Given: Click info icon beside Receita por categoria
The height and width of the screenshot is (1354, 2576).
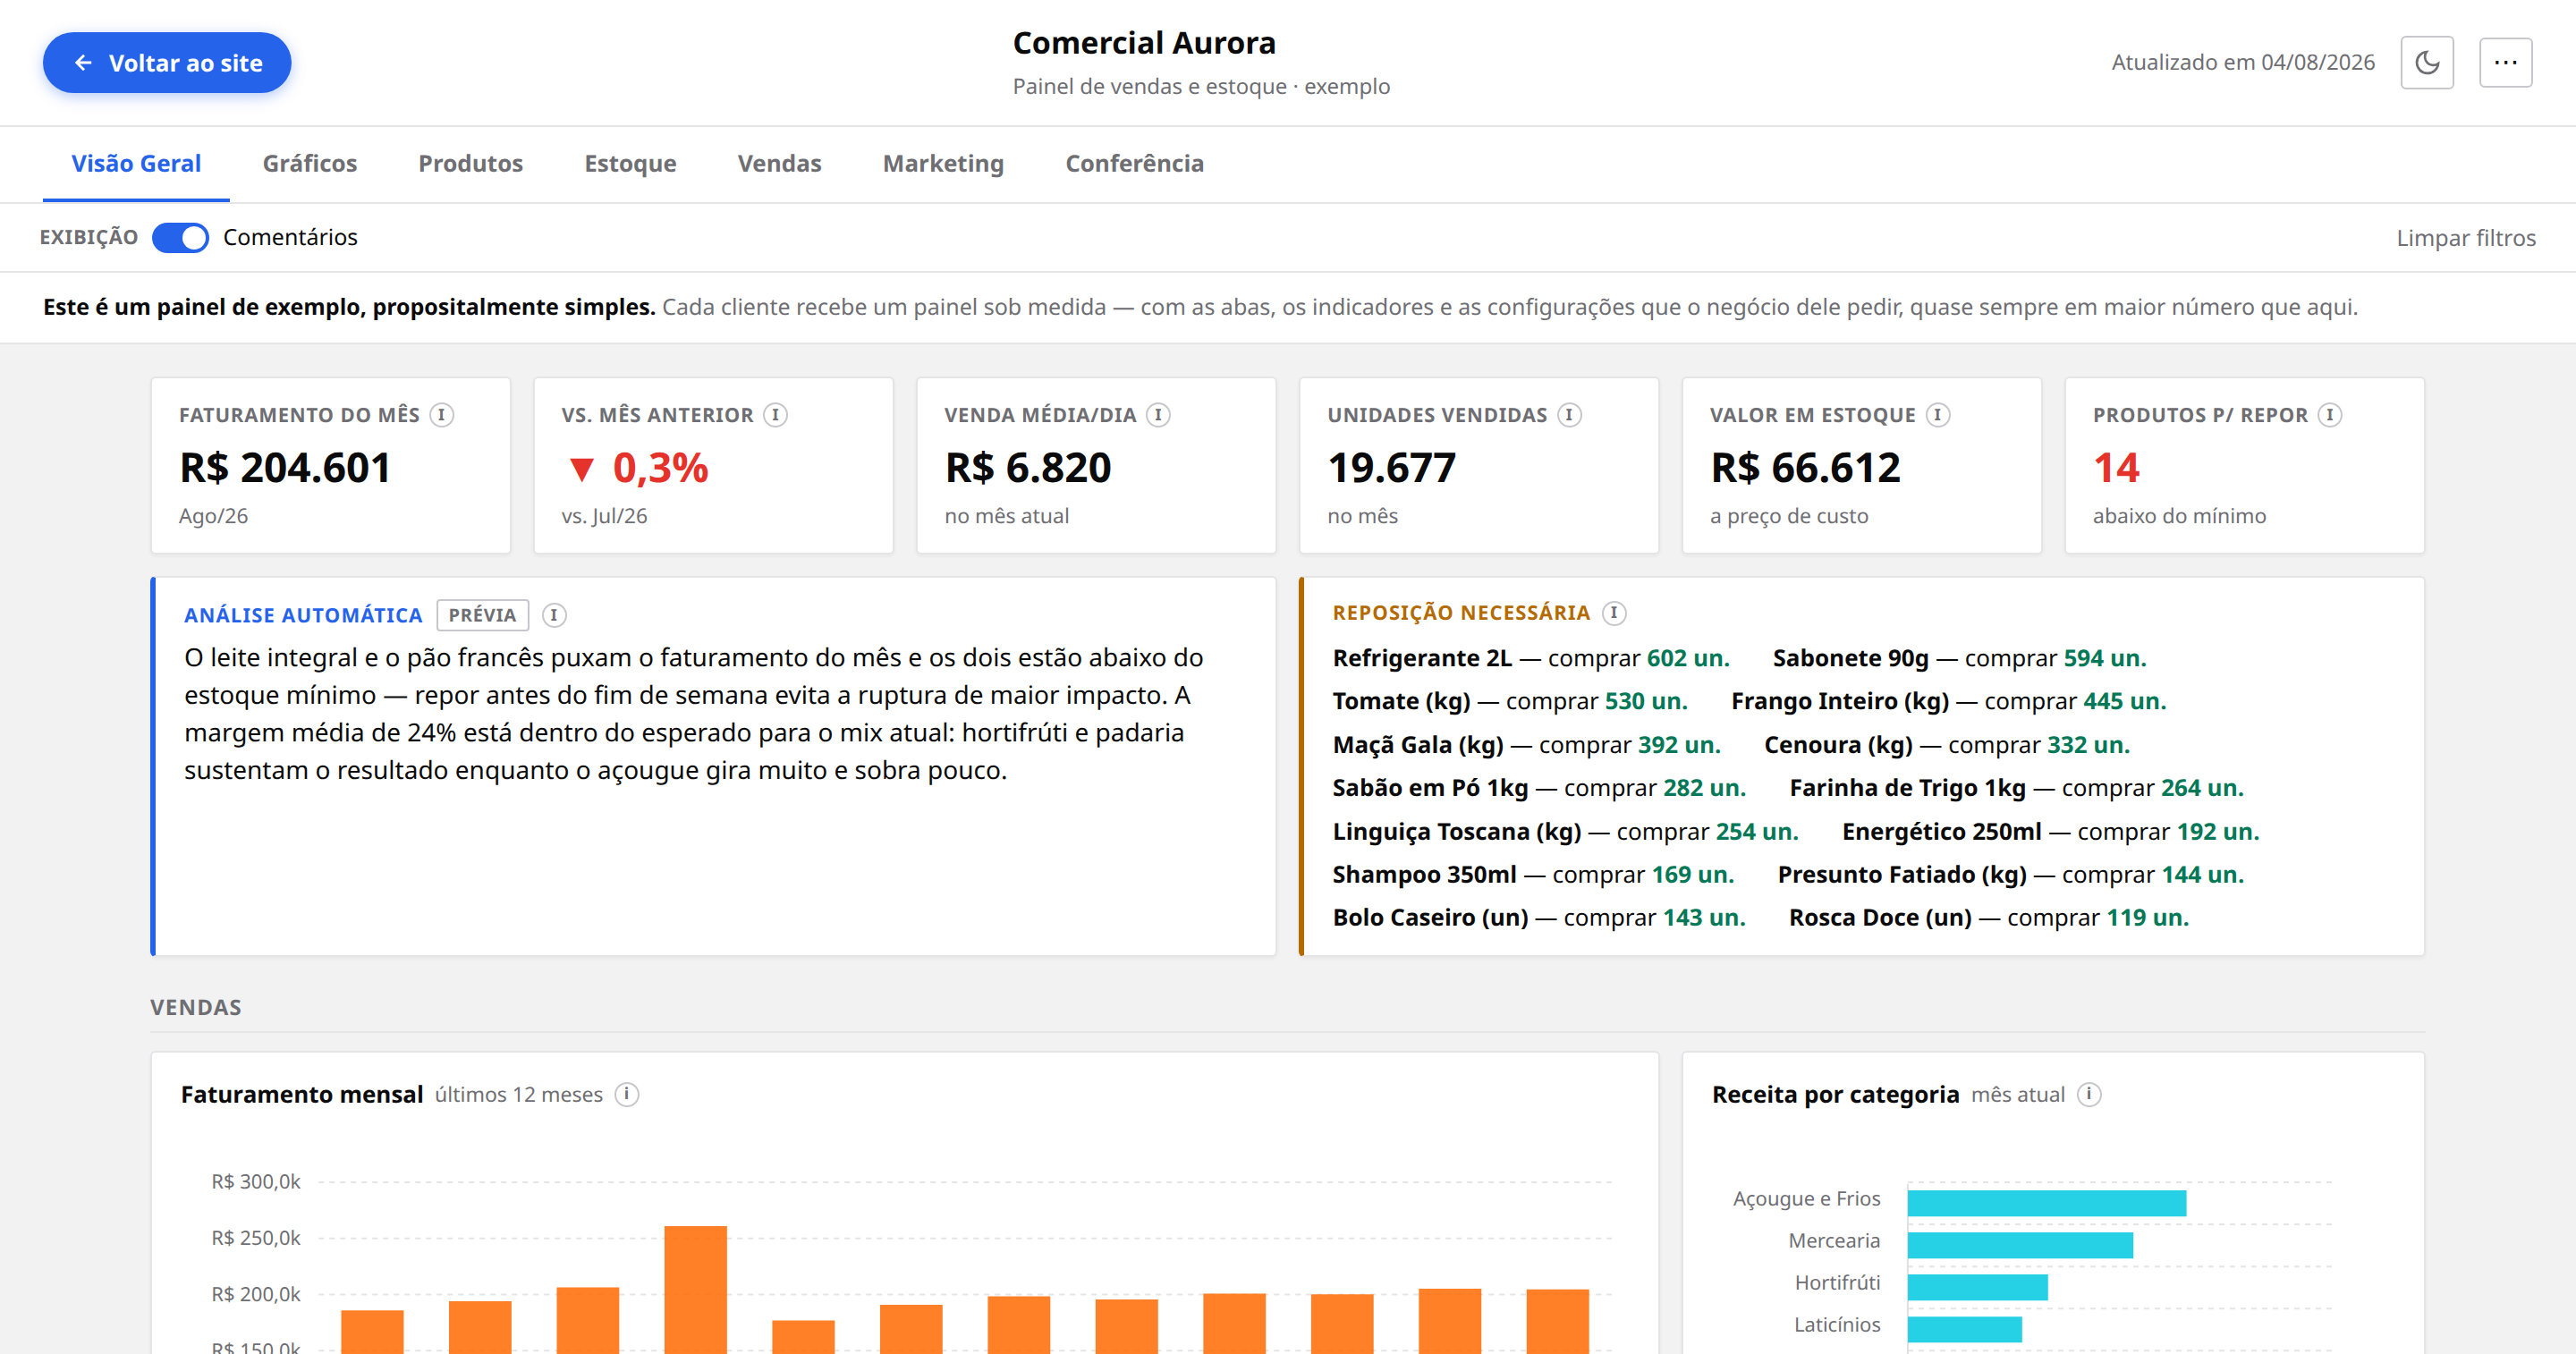Looking at the screenshot, I should pos(2089,1095).
